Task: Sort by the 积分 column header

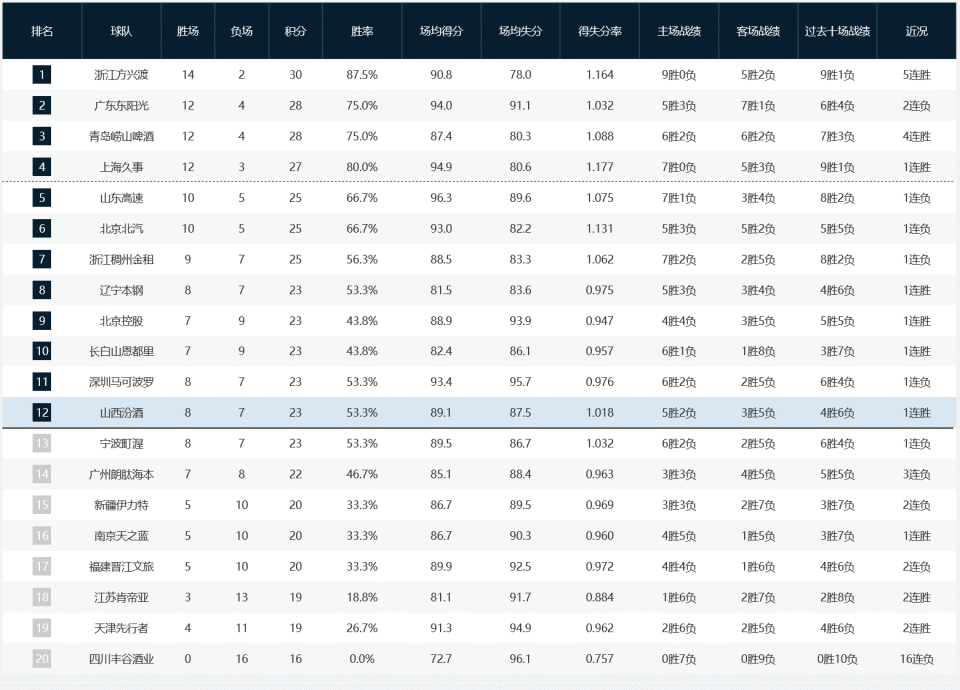Action: click(x=295, y=31)
